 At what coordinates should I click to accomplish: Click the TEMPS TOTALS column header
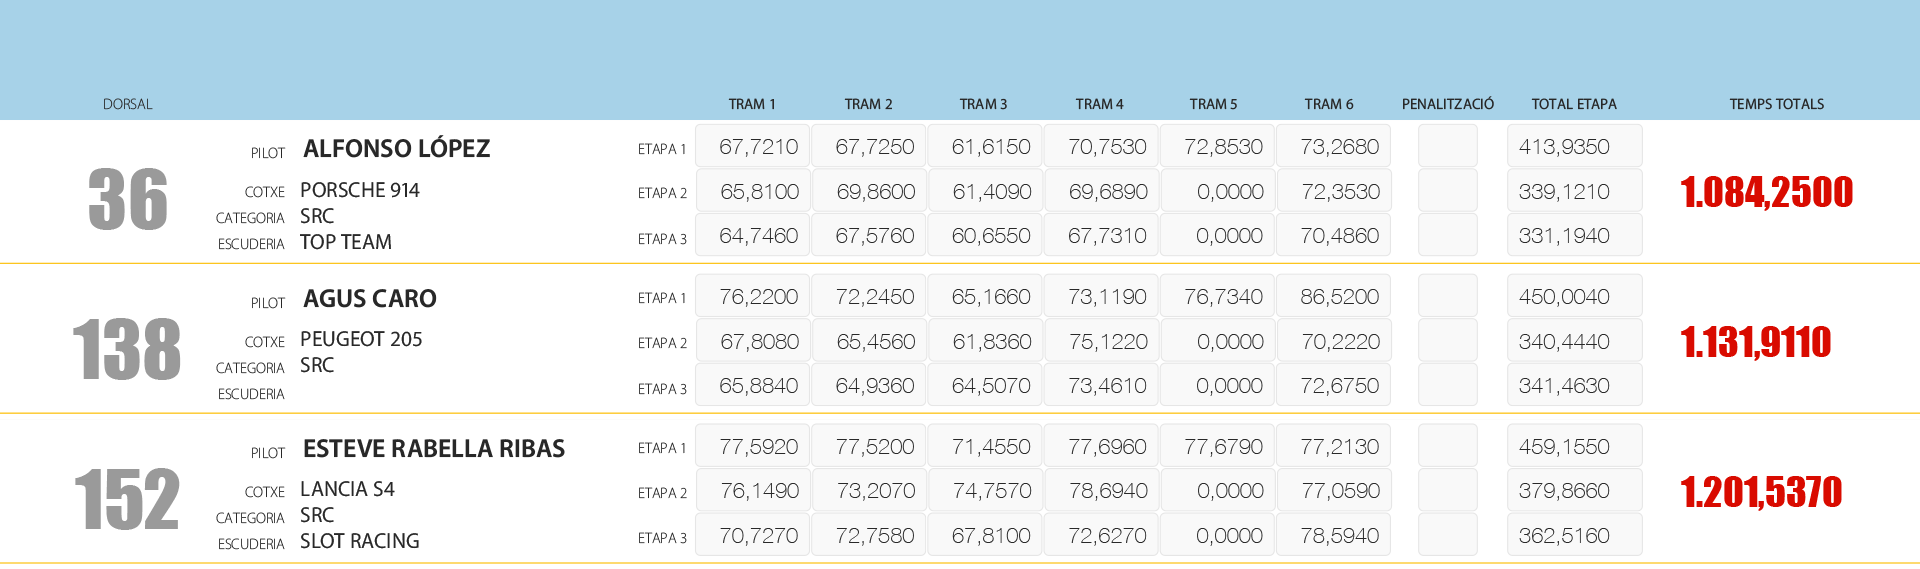[x=1776, y=104]
